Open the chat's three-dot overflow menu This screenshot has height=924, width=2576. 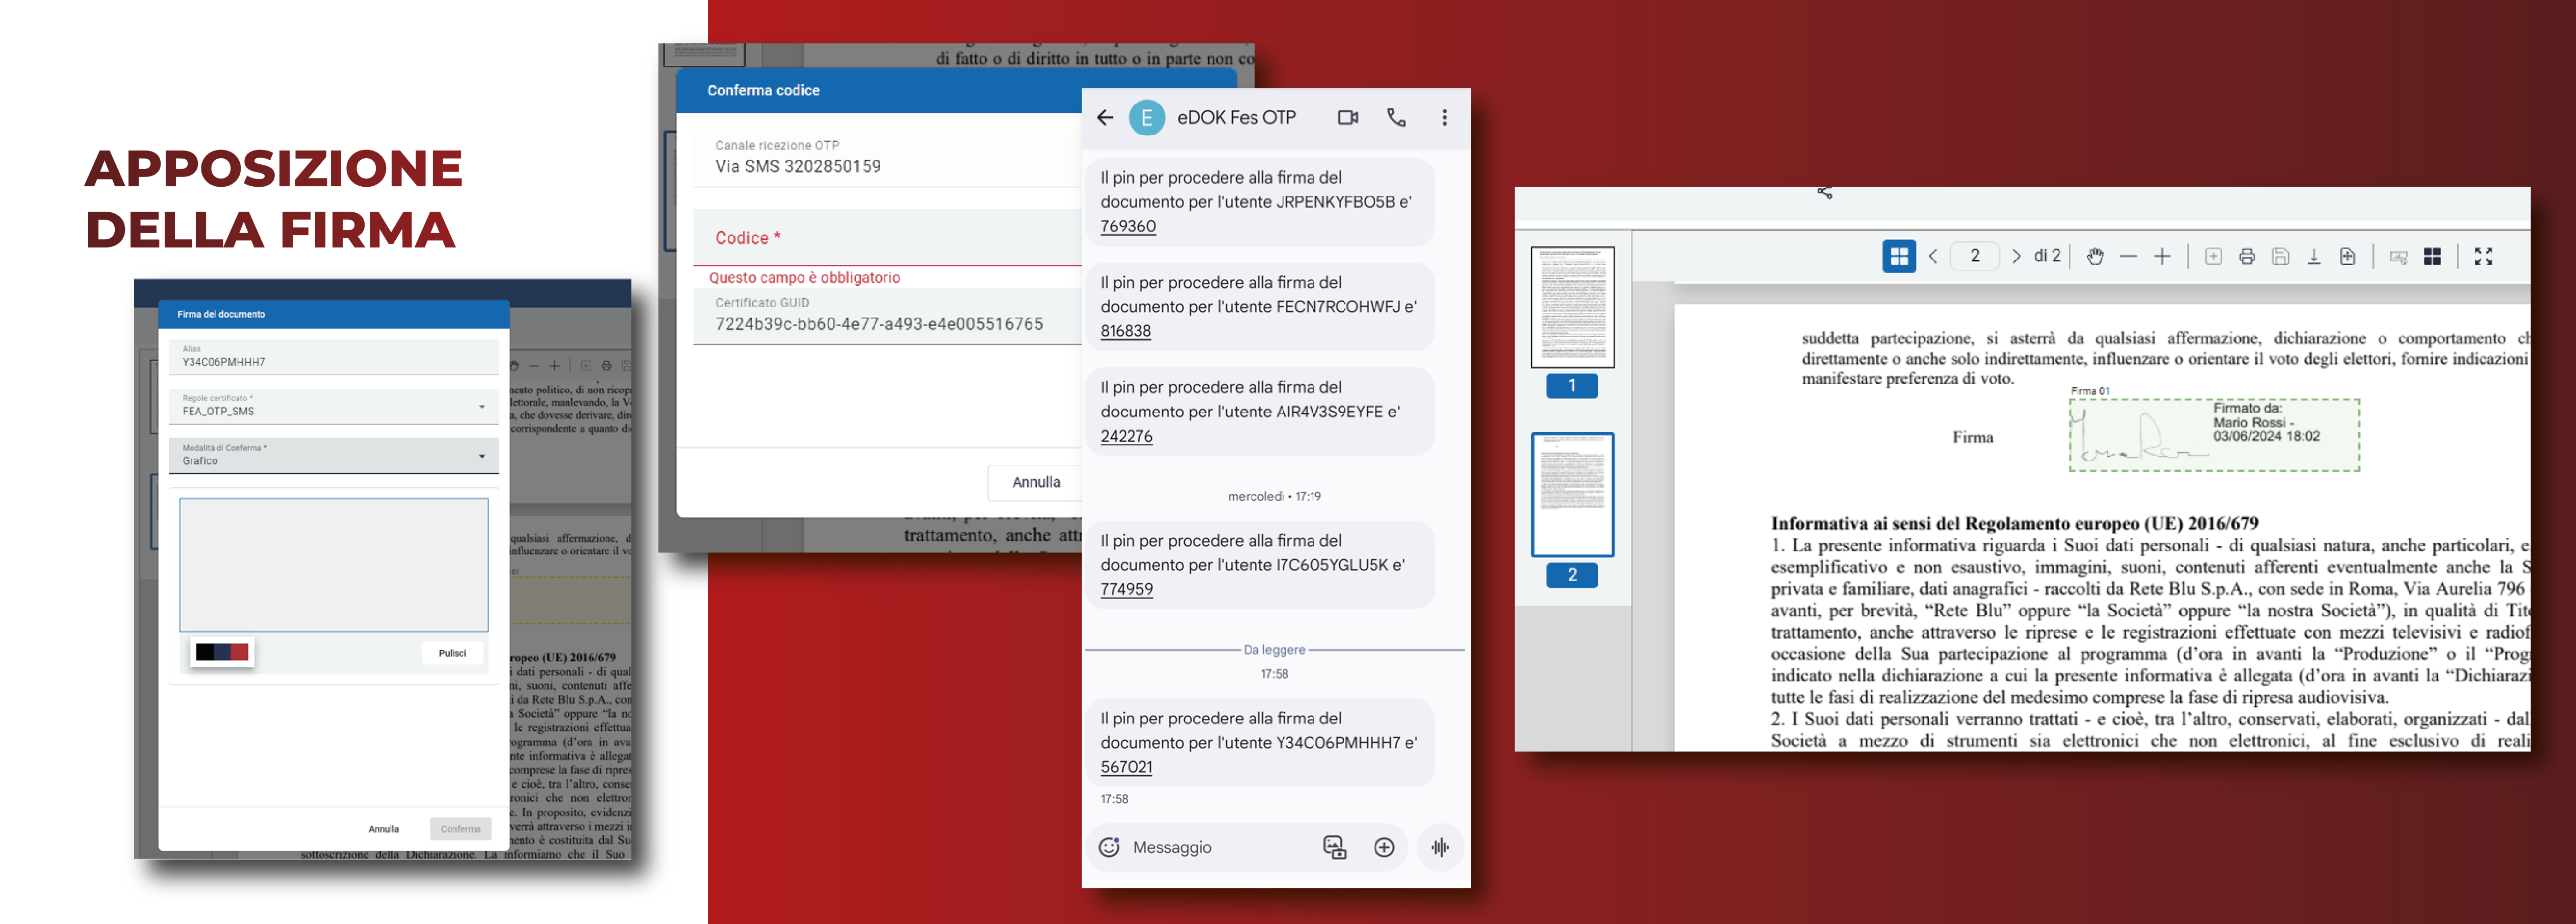tap(1444, 118)
